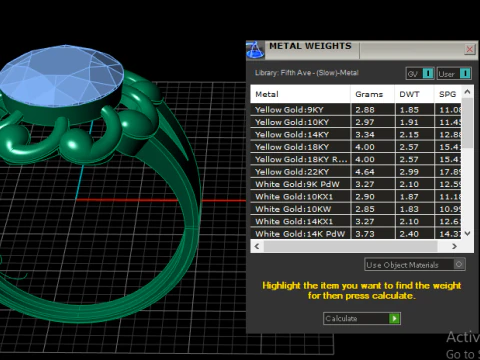The height and width of the screenshot is (360, 480).
Task: Click the 1.91 DWT cell
Action: pos(414,122)
